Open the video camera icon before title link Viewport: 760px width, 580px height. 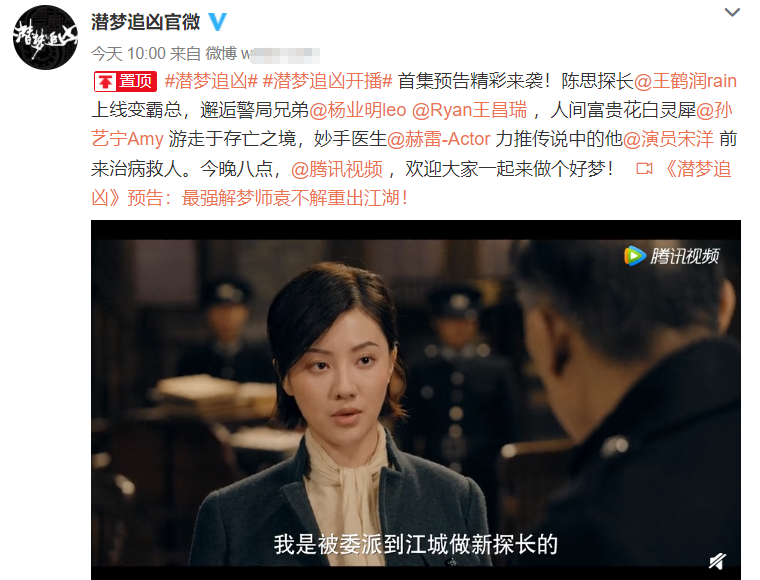pos(644,169)
